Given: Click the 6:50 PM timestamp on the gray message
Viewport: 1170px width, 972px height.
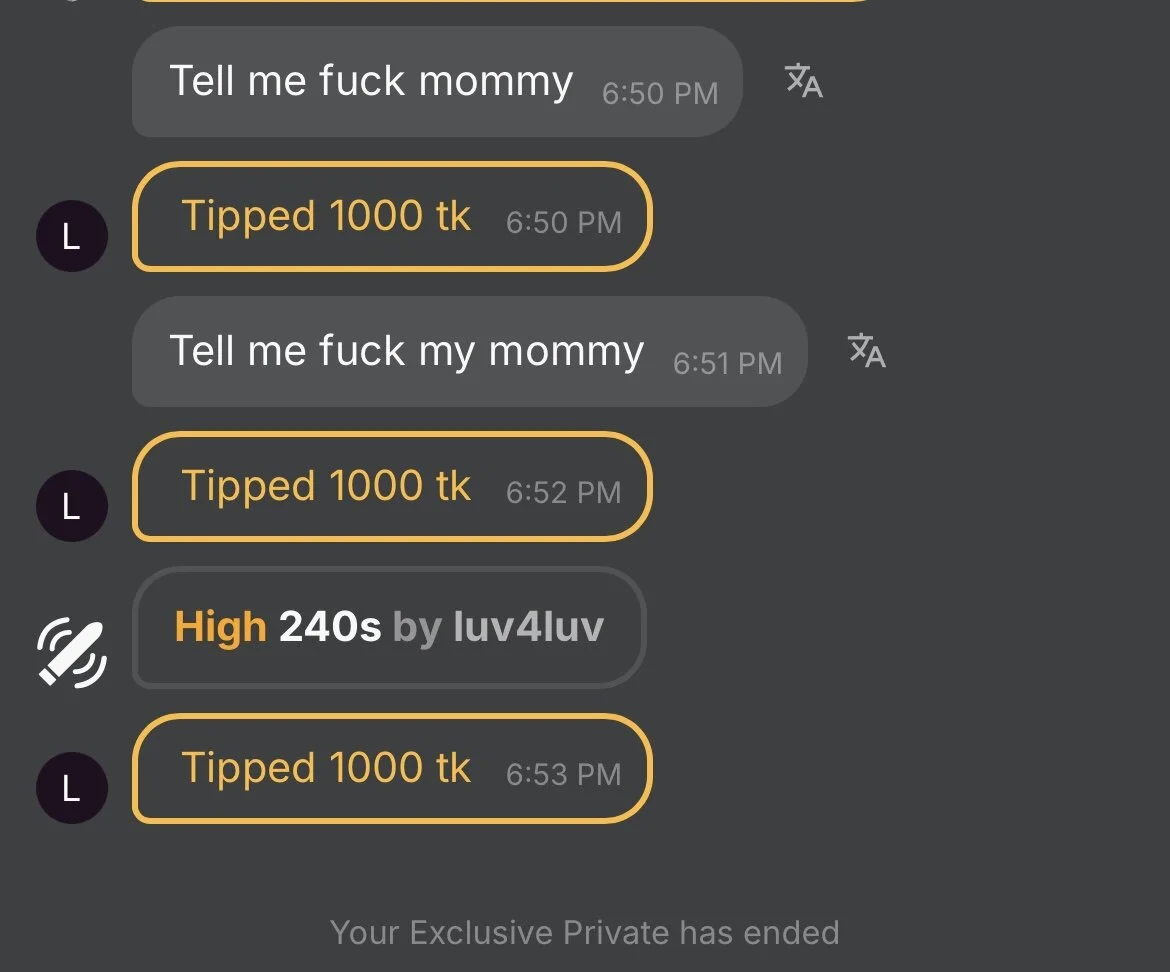Looking at the screenshot, I should point(660,94).
